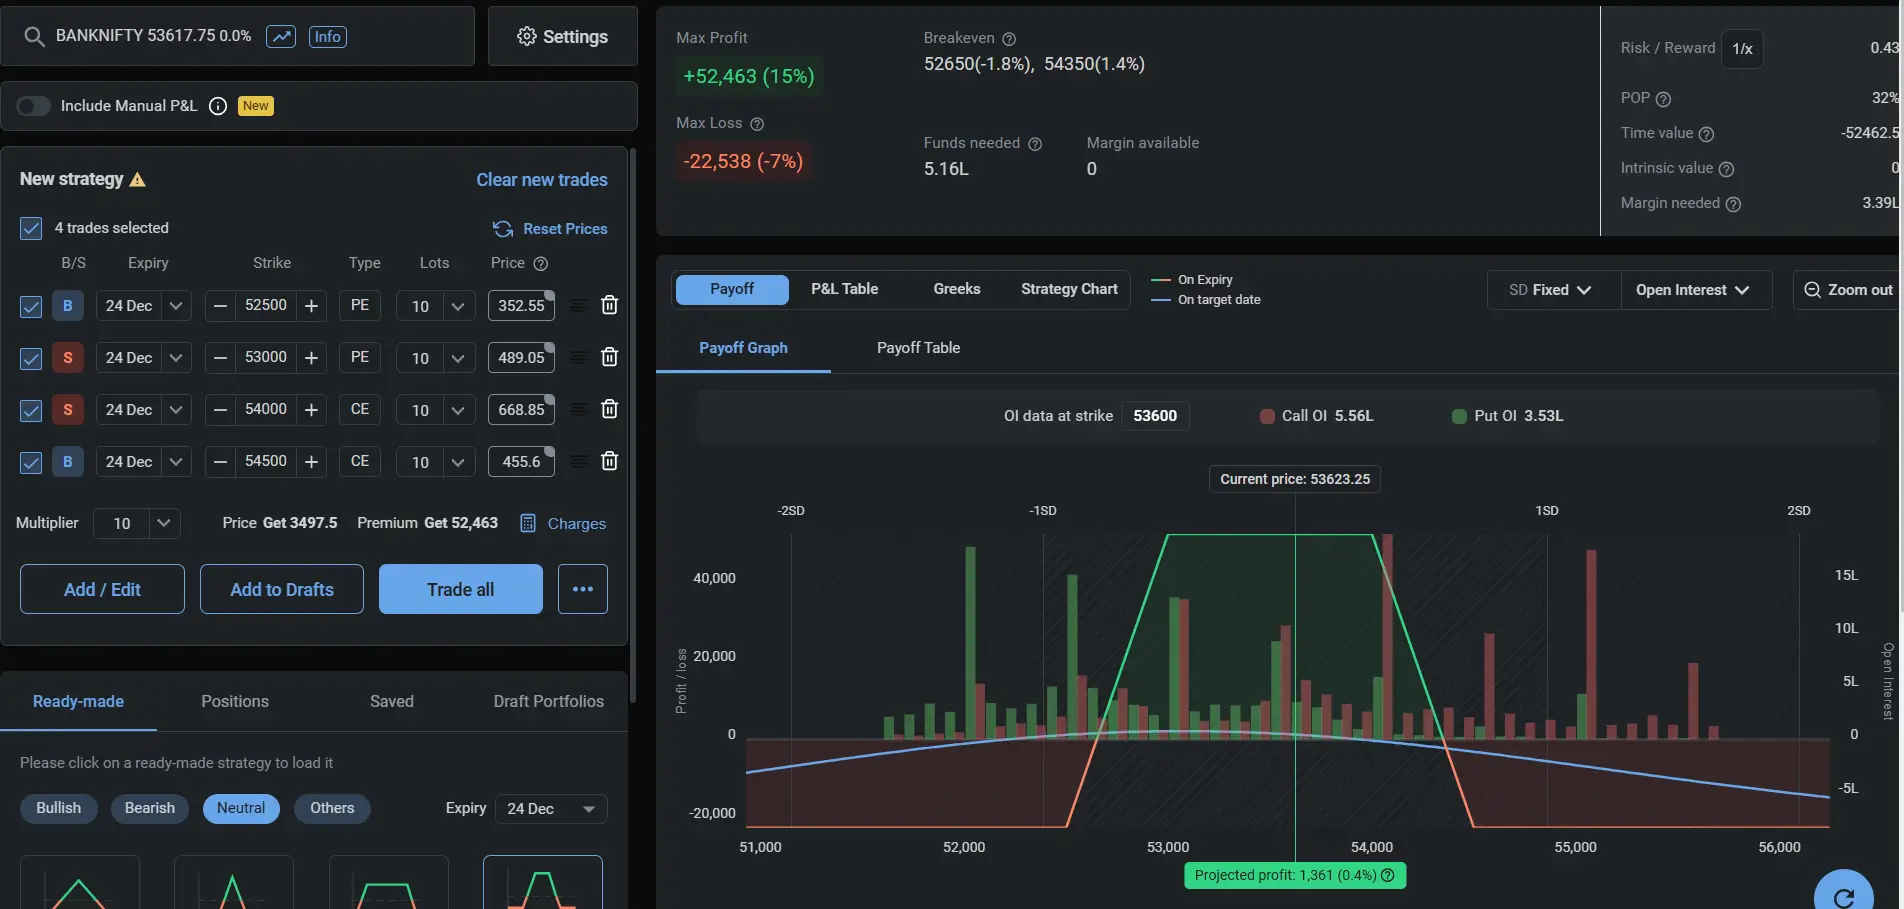Viewport: 1904px width, 909px height.
Task: Open the ready-made Expiry 24 Dec dropdown
Action: (551, 809)
